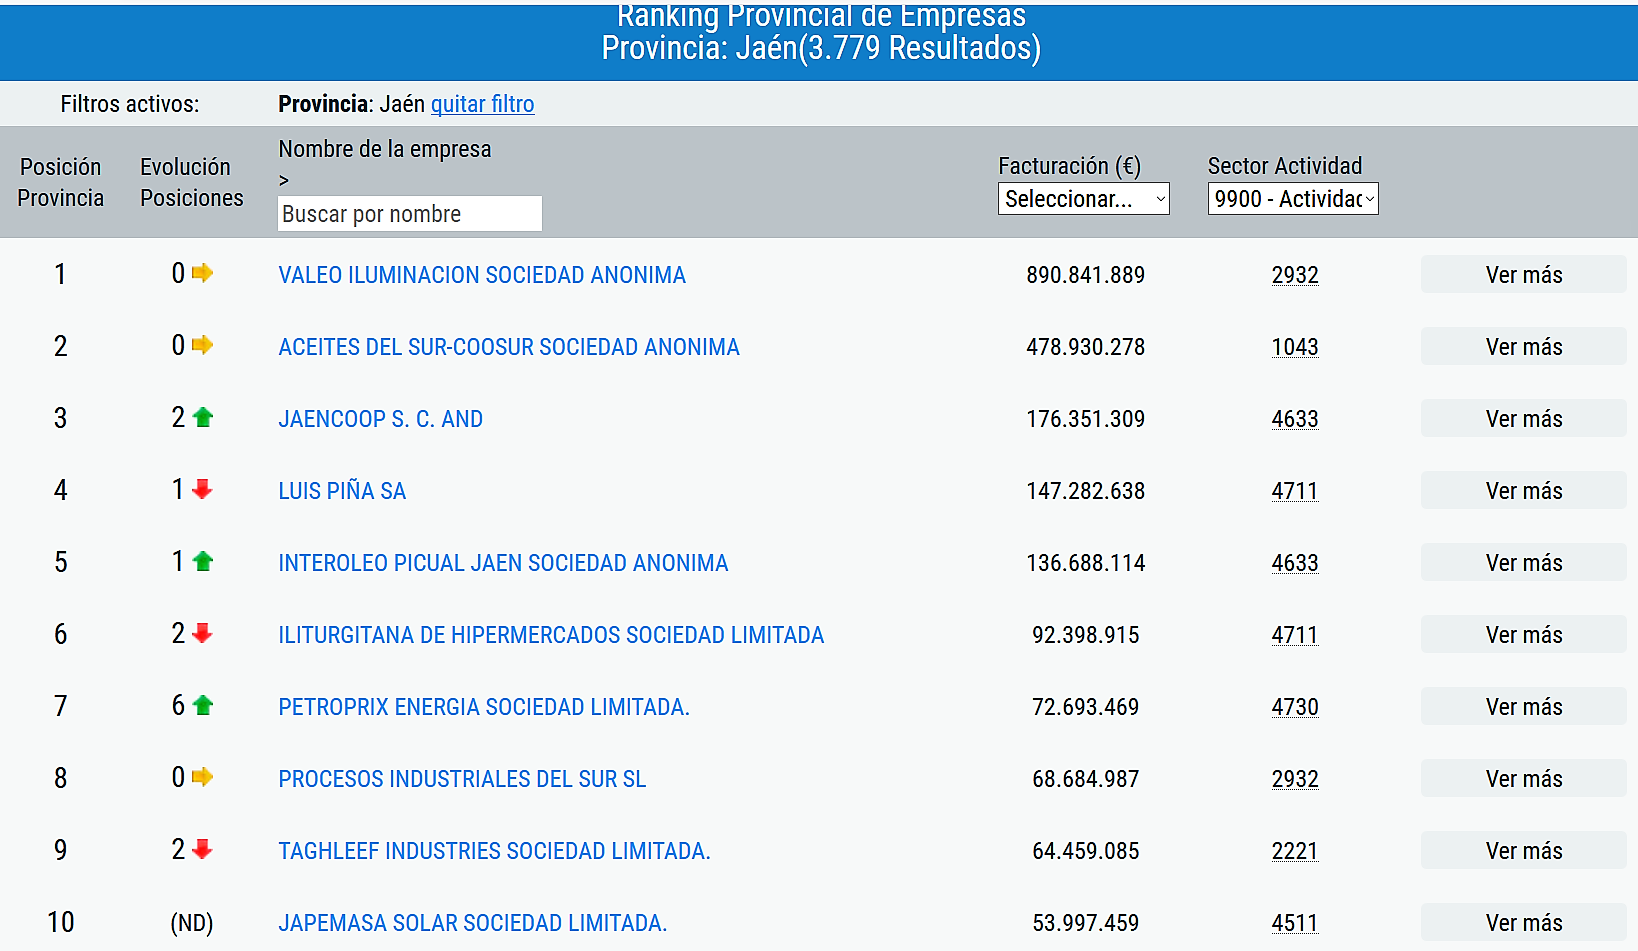The height and width of the screenshot is (951, 1638).
Task: Click facturación value 72.693.469
Action: click(1085, 707)
